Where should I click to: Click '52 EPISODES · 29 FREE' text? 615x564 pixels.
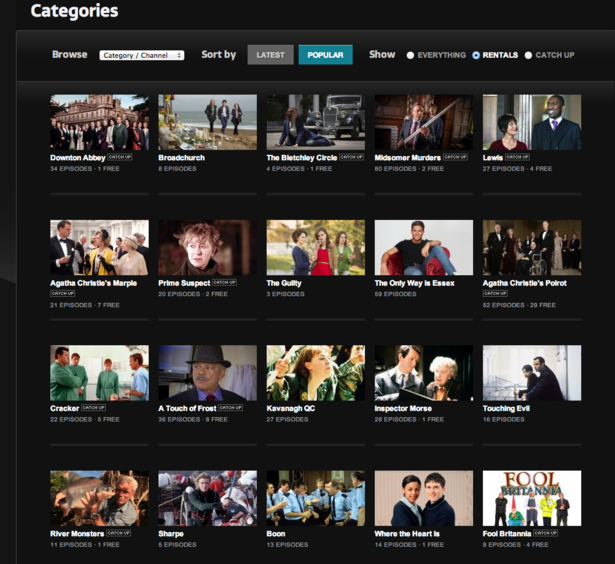(519, 305)
